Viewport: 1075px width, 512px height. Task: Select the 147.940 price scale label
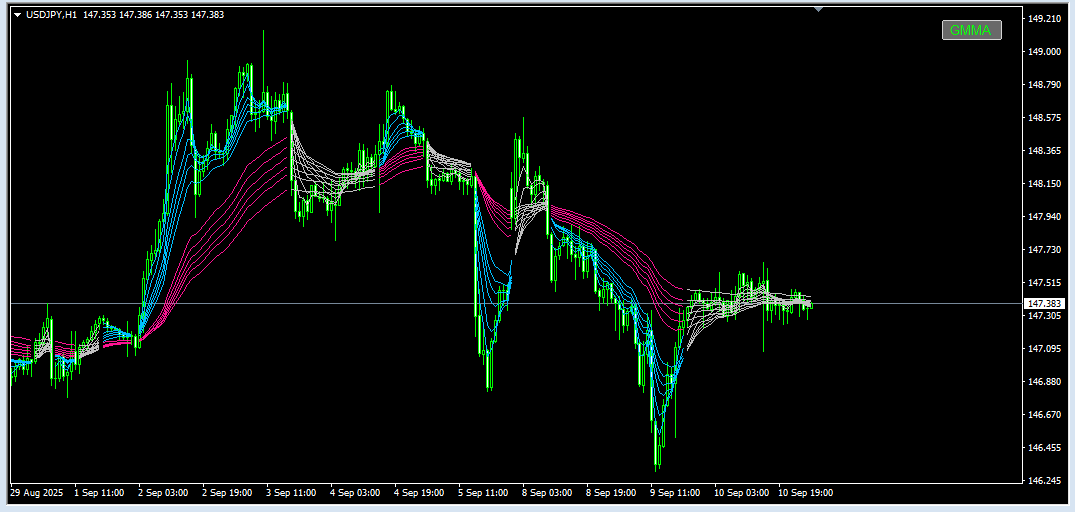[x=1043, y=217]
